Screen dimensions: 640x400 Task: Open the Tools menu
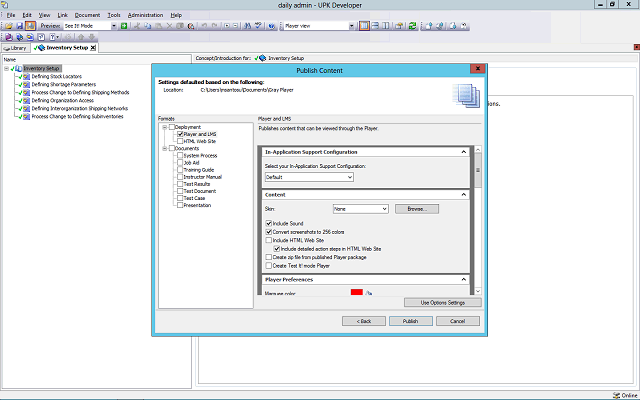(114, 15)
